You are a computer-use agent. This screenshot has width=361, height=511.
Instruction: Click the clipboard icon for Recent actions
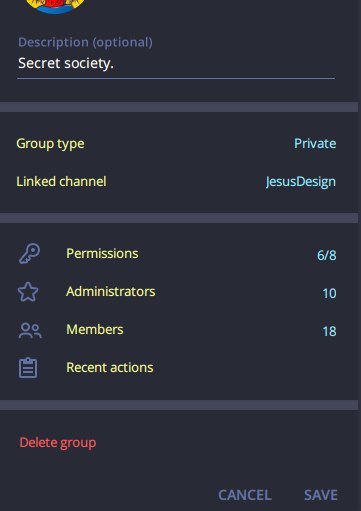point(28,368)
